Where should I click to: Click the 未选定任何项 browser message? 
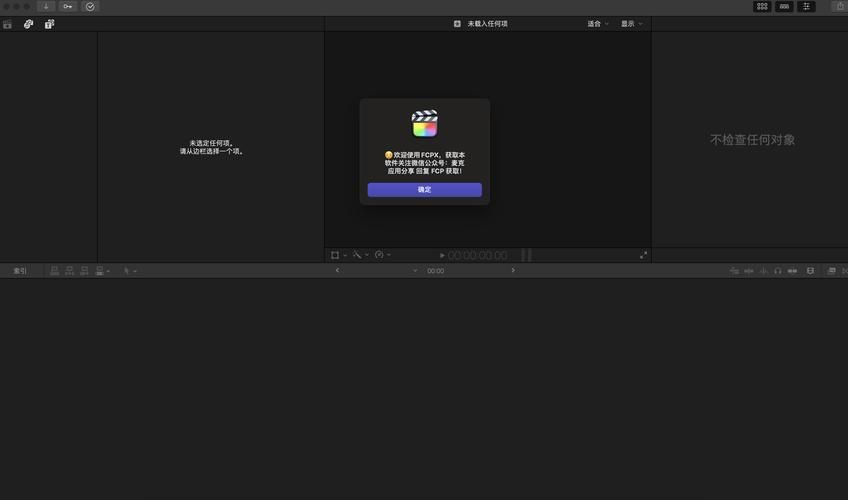(211, 147)
